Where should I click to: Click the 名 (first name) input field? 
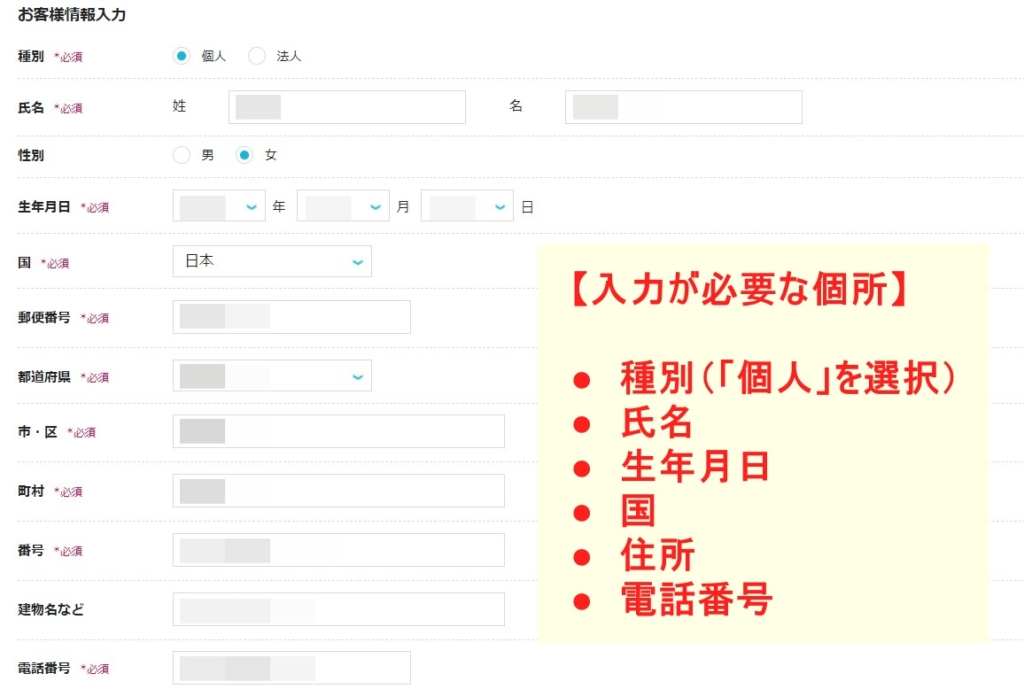click(683, 107)
